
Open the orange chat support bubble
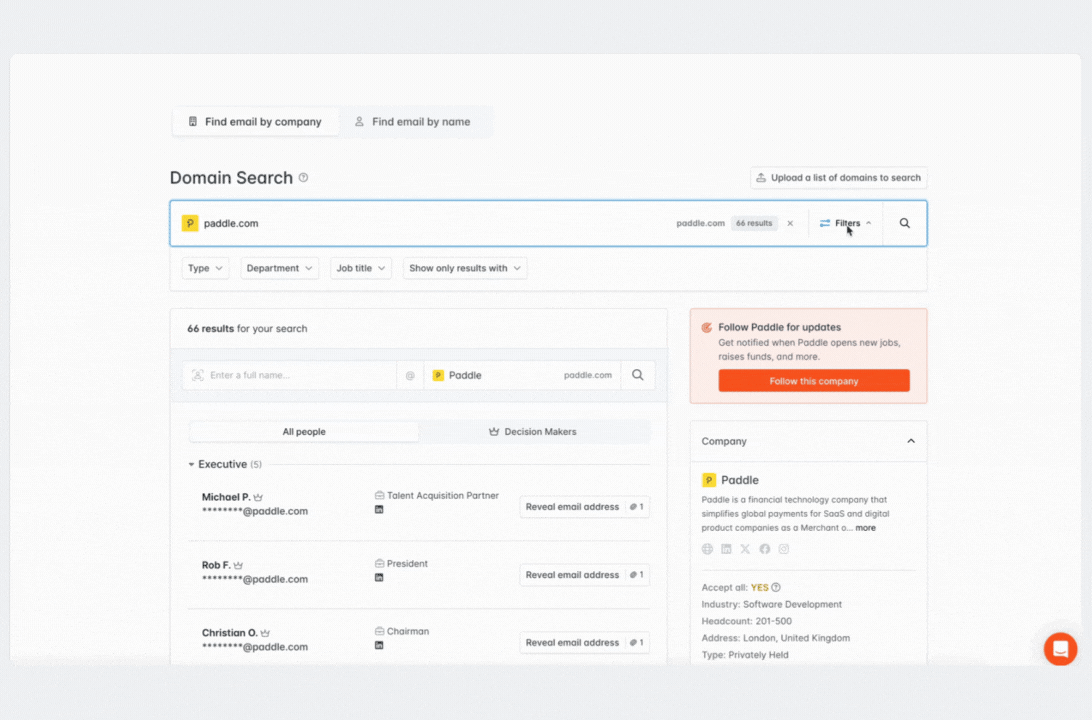(1060, 649)
